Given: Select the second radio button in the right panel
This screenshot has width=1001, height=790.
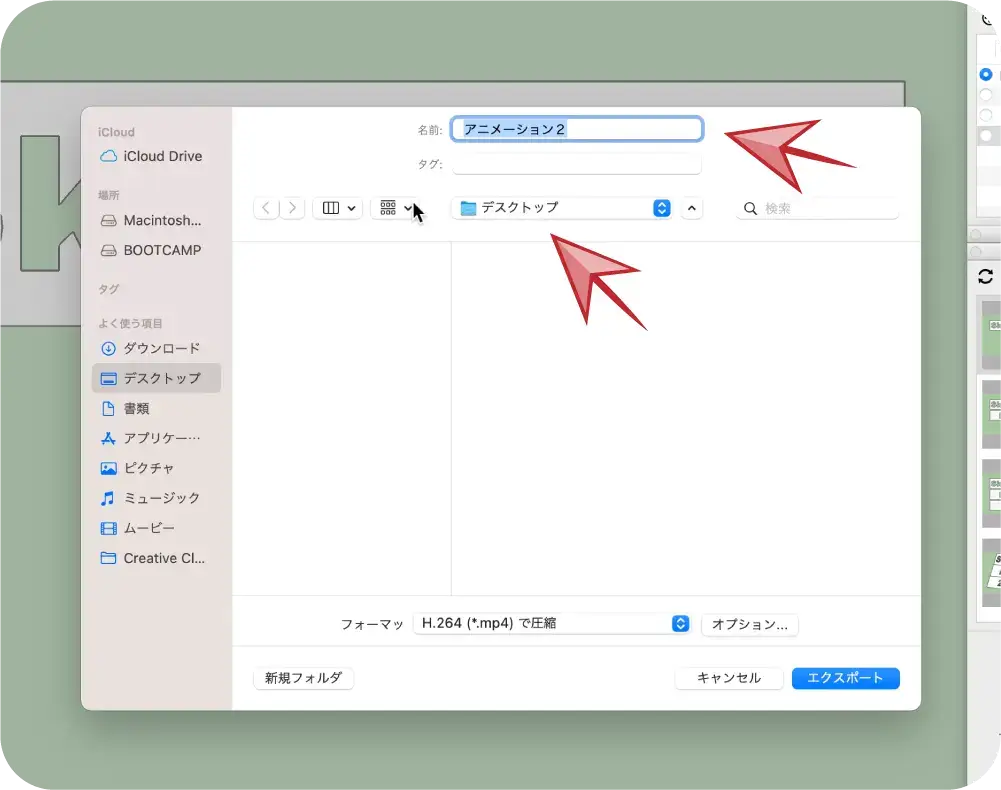Looking at the screenshot, I should click(986, 95).
